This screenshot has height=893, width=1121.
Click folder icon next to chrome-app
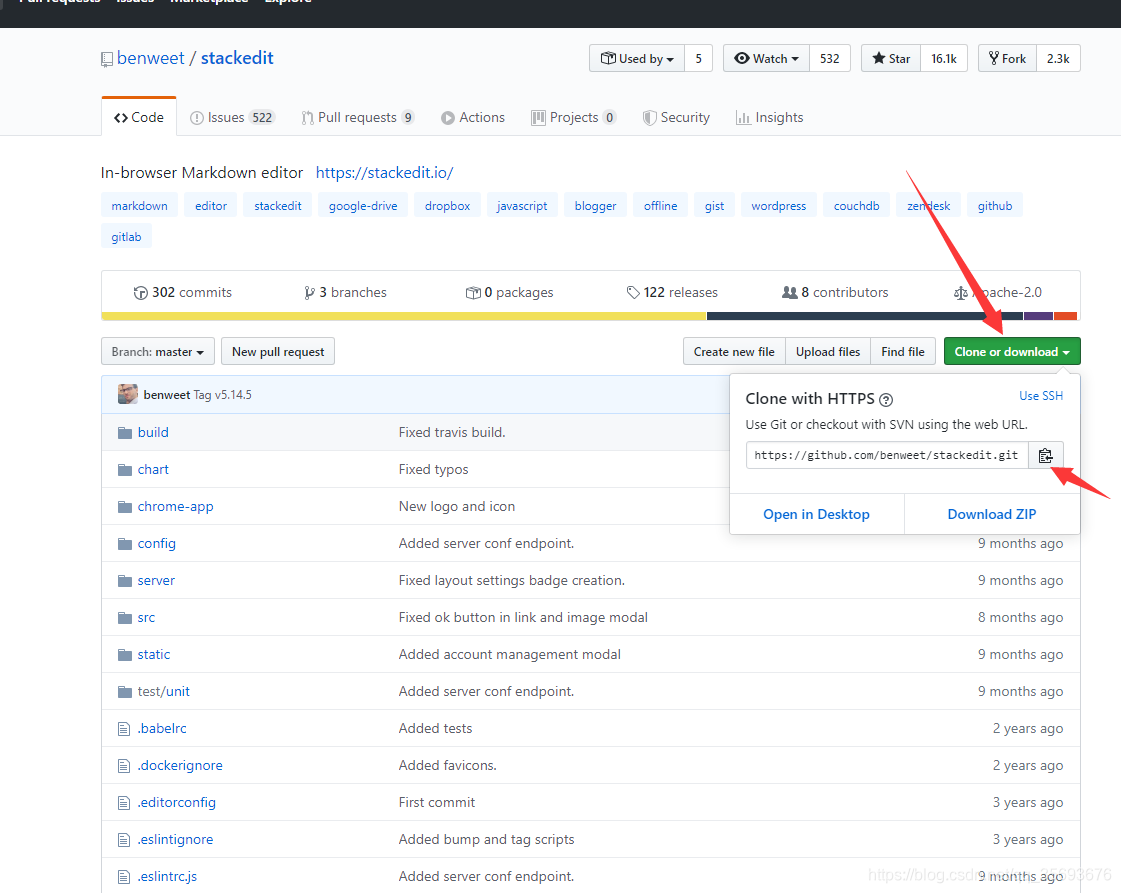click(x=125, y=507)
